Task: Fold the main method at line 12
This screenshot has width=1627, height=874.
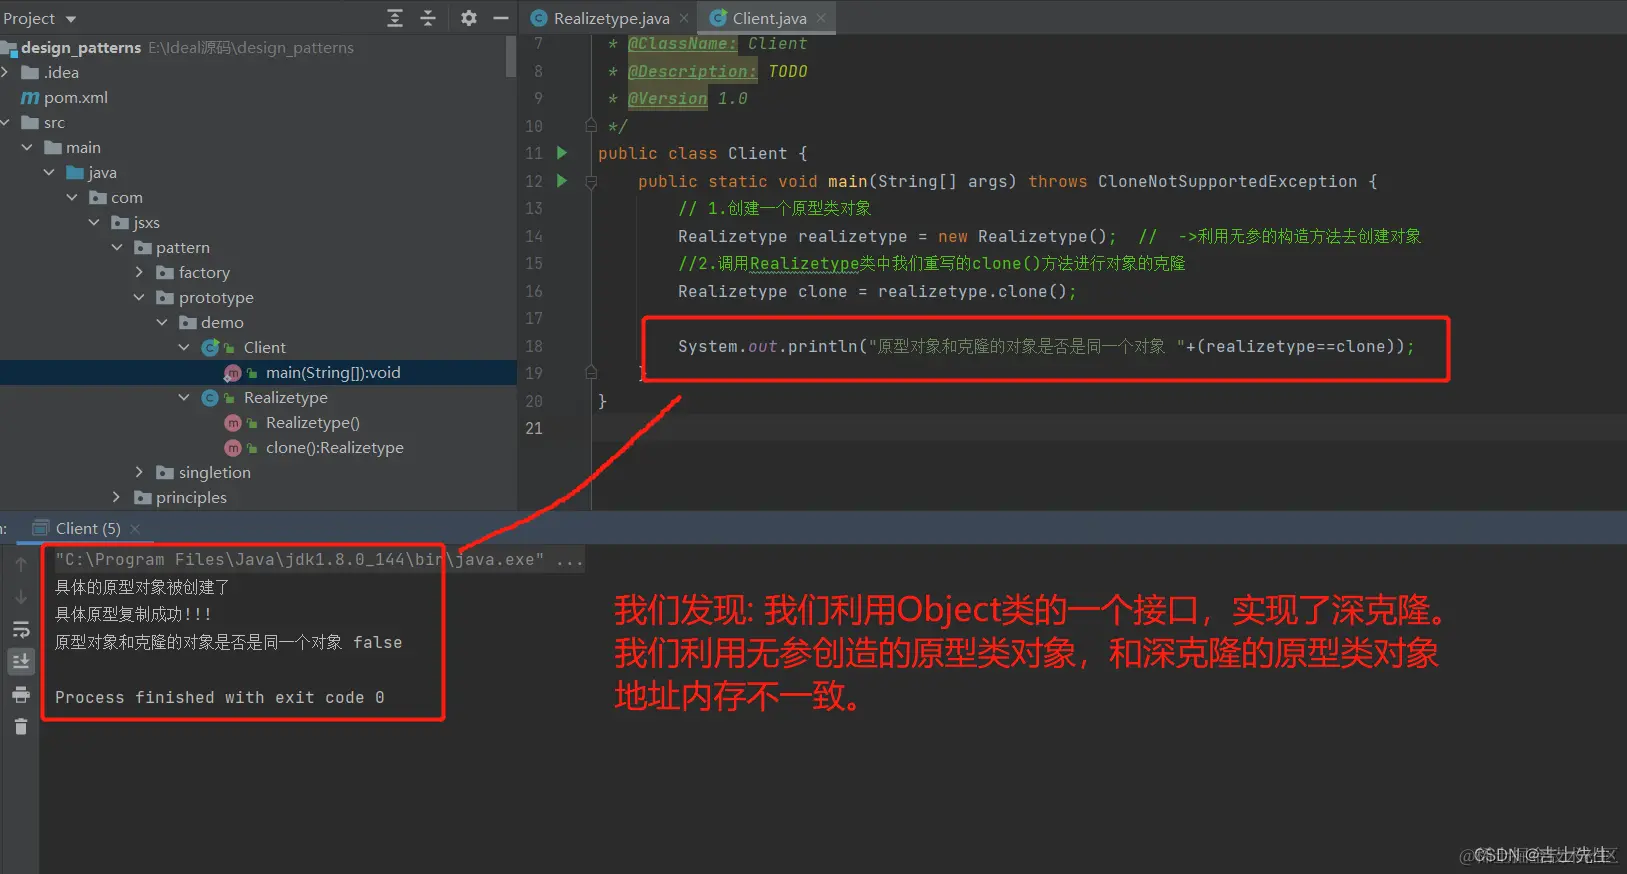Action: (591, 181)
